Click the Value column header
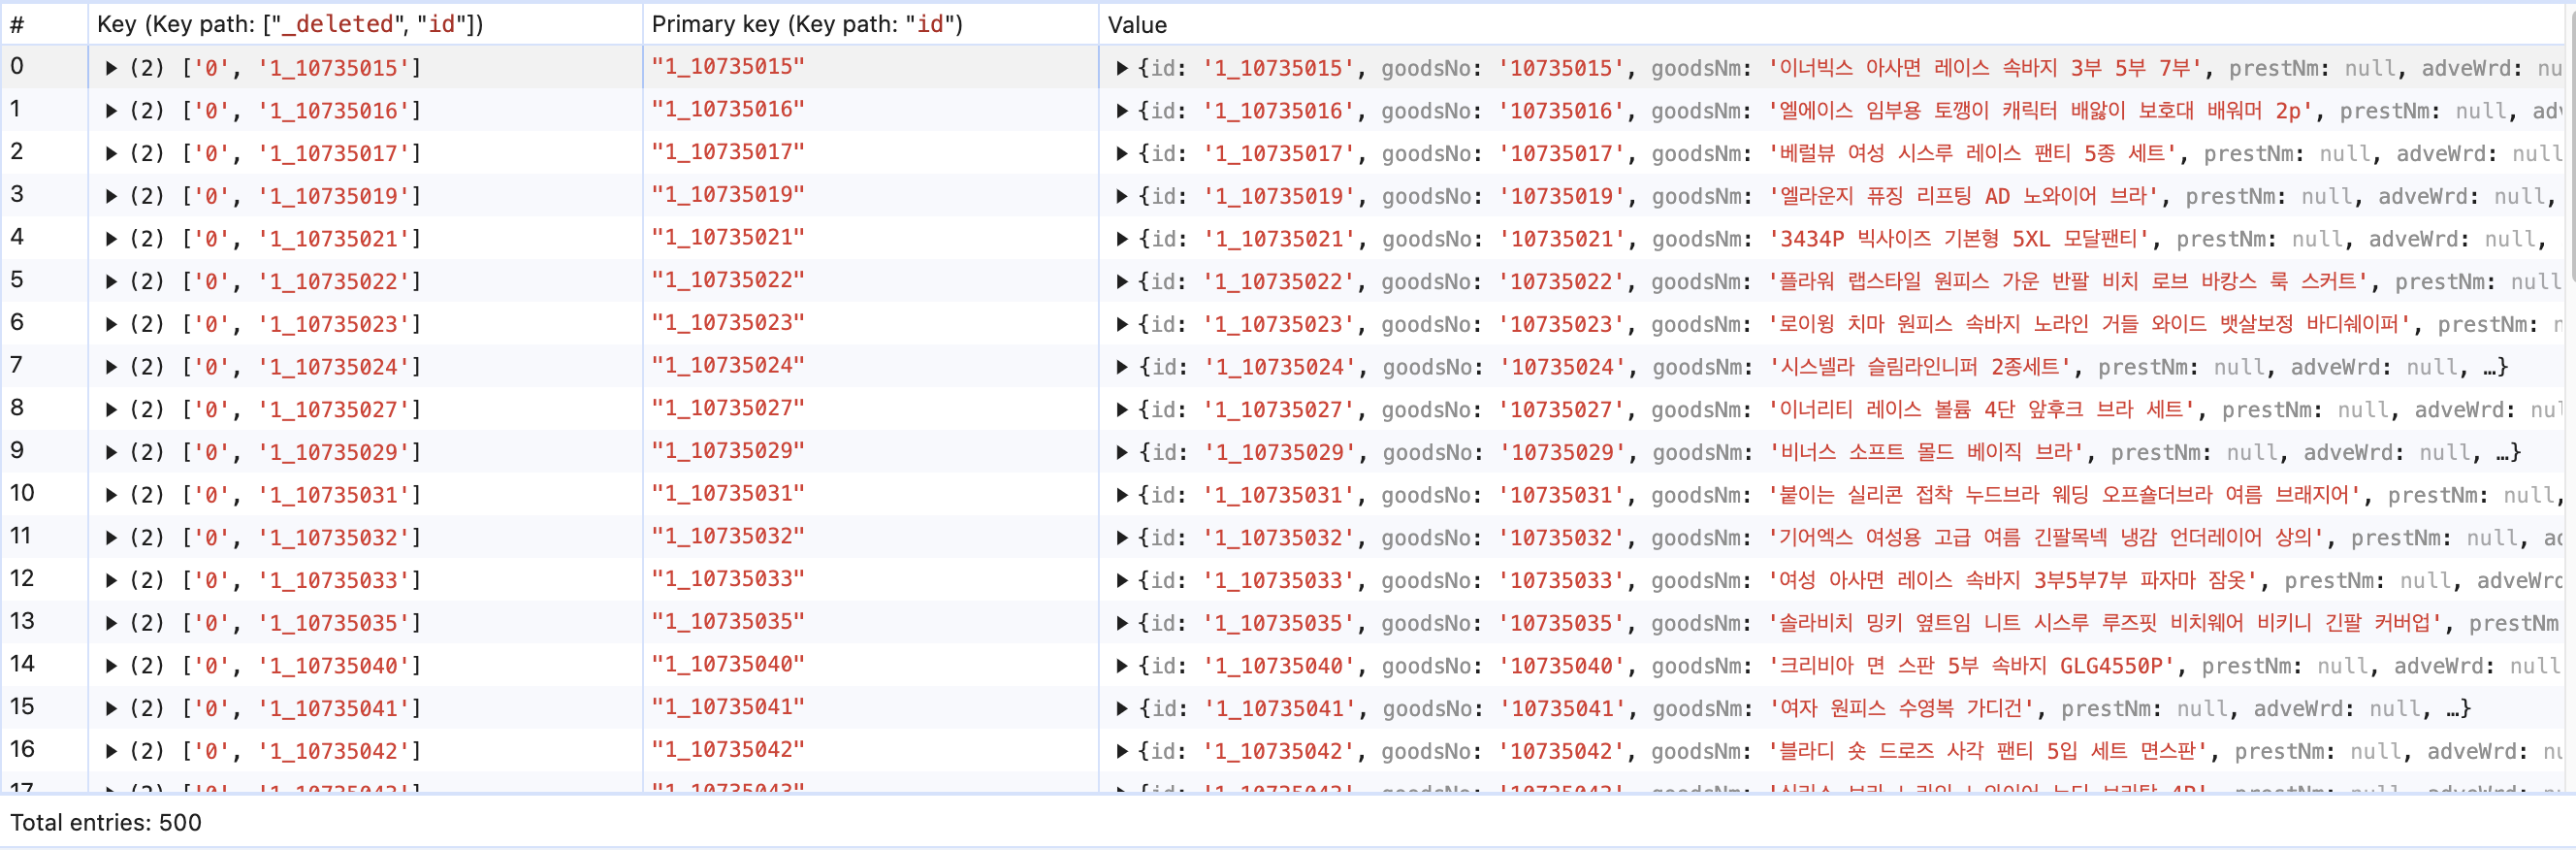 [1137, 24]
